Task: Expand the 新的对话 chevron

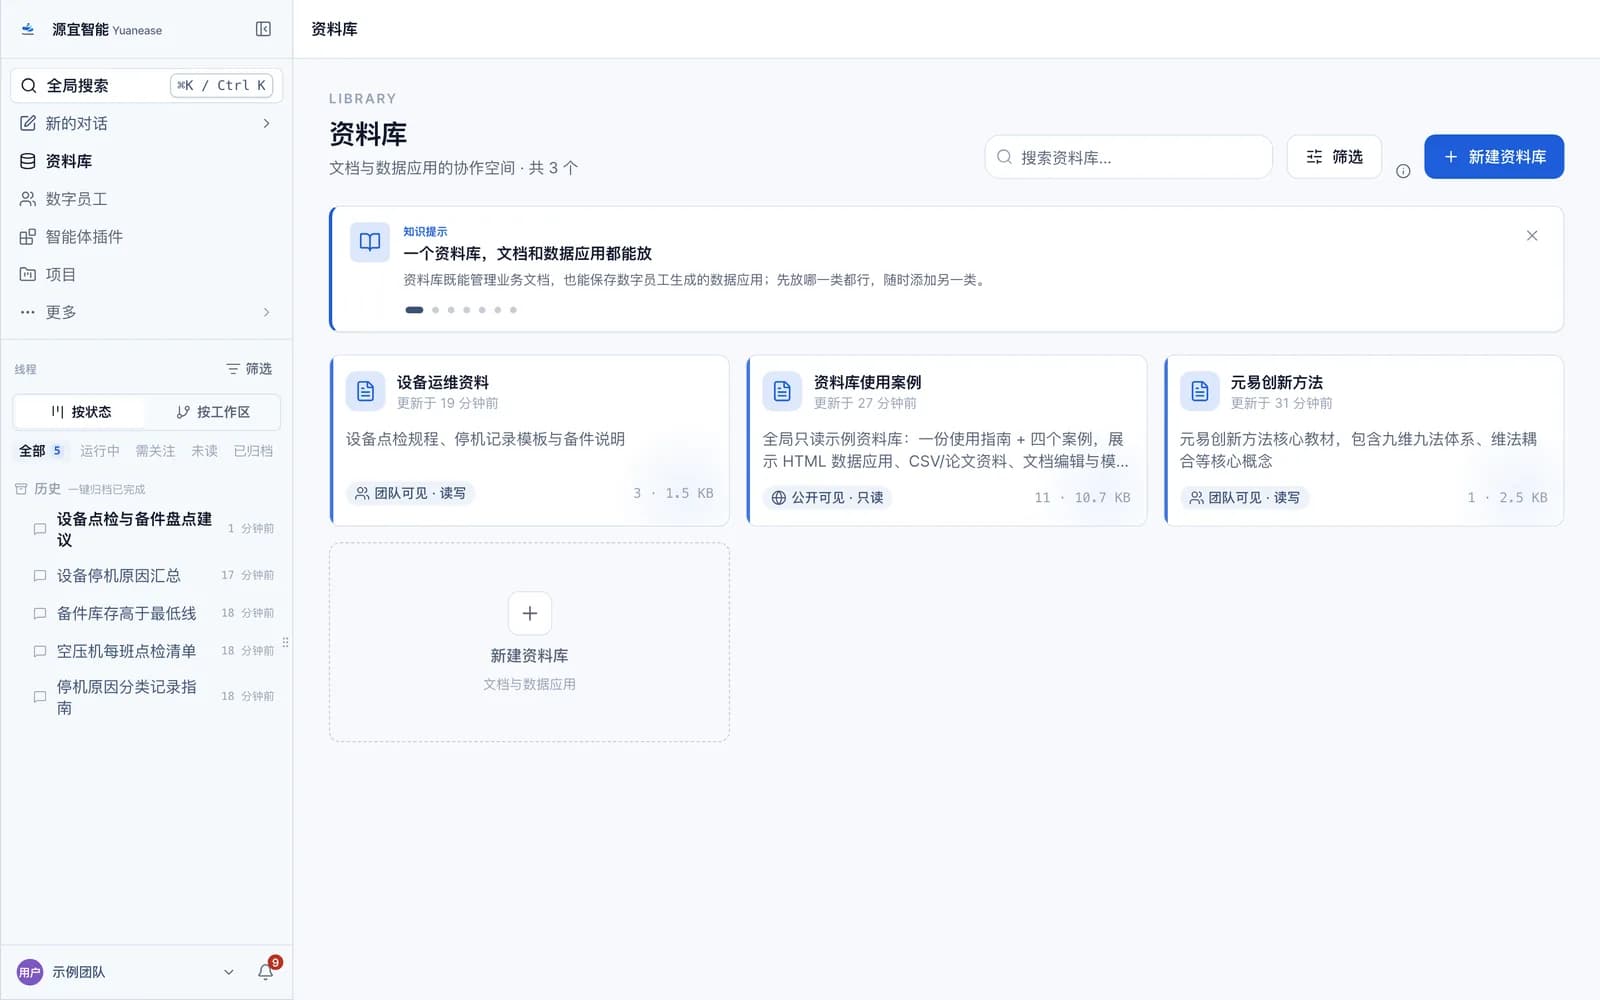Action: coord(266,123)
